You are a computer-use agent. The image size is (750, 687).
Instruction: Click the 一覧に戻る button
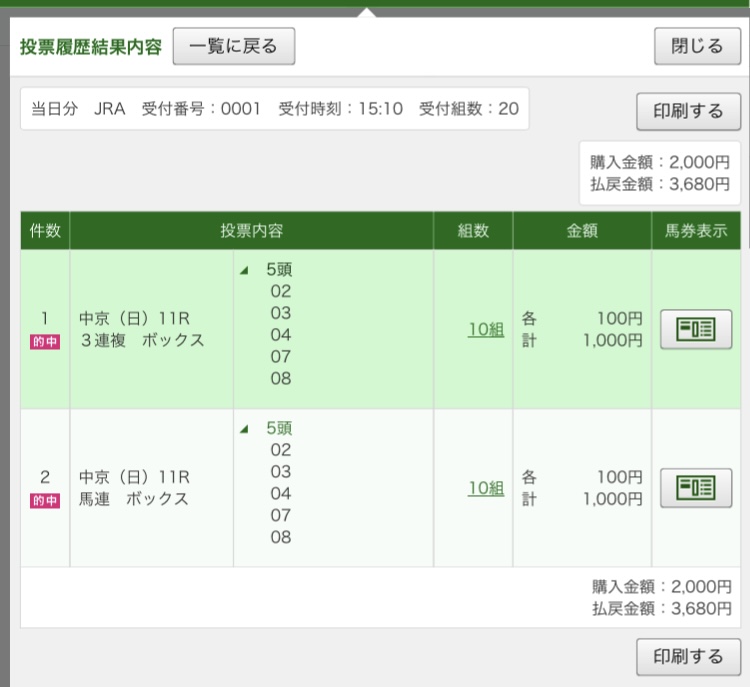point(233,46)
